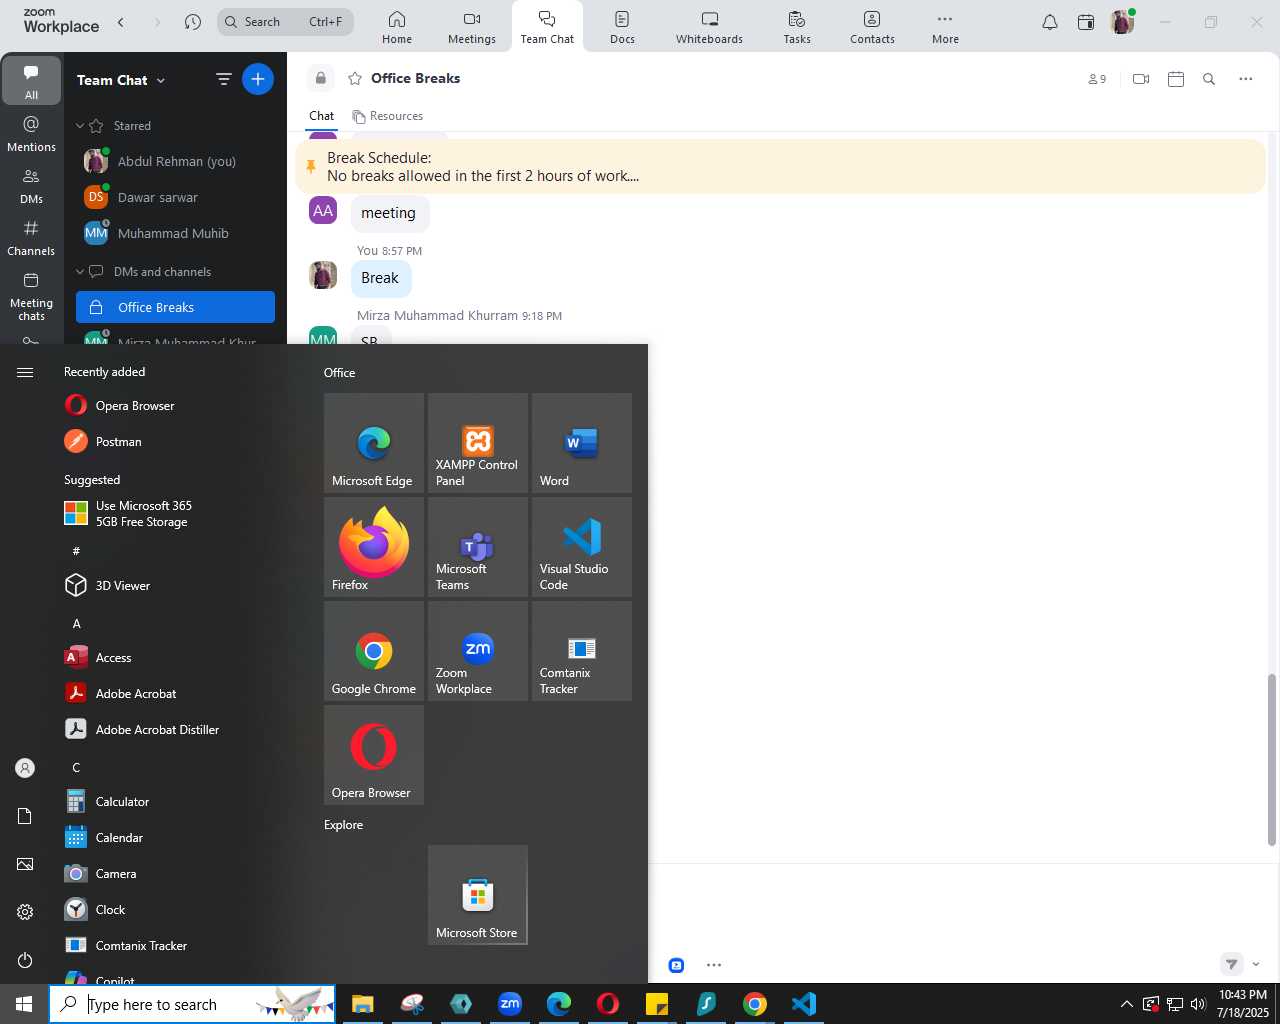Start video meeting from channel header
This screenshot has height=1024, width=1280.
point(1141,79)
